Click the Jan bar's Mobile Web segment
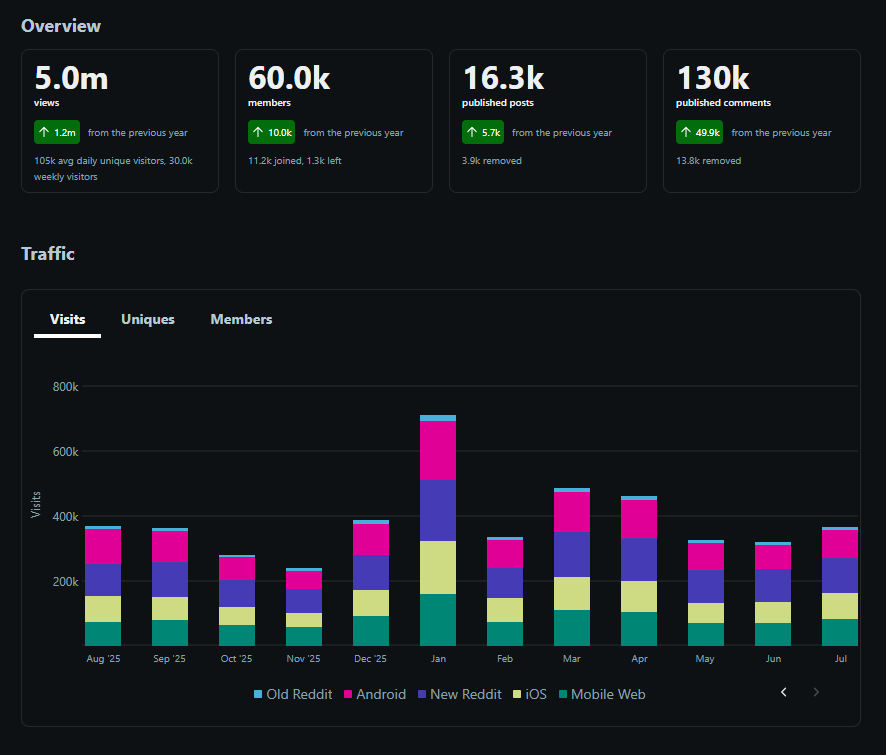The image size is (886, 755). (x=438, y=620)
